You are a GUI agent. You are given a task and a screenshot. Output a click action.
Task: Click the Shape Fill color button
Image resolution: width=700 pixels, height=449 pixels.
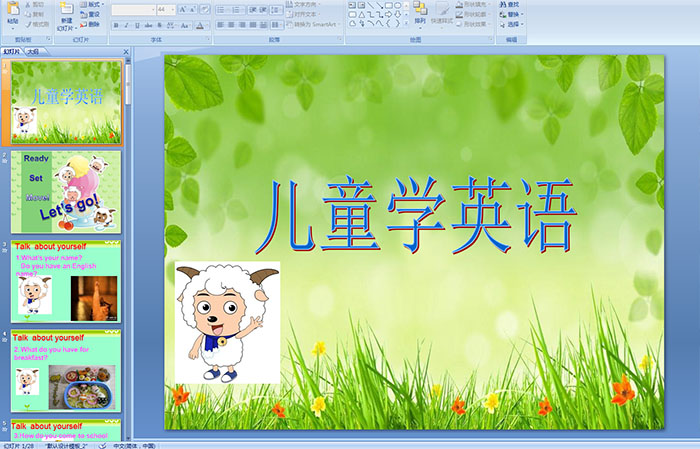point(472,4)
